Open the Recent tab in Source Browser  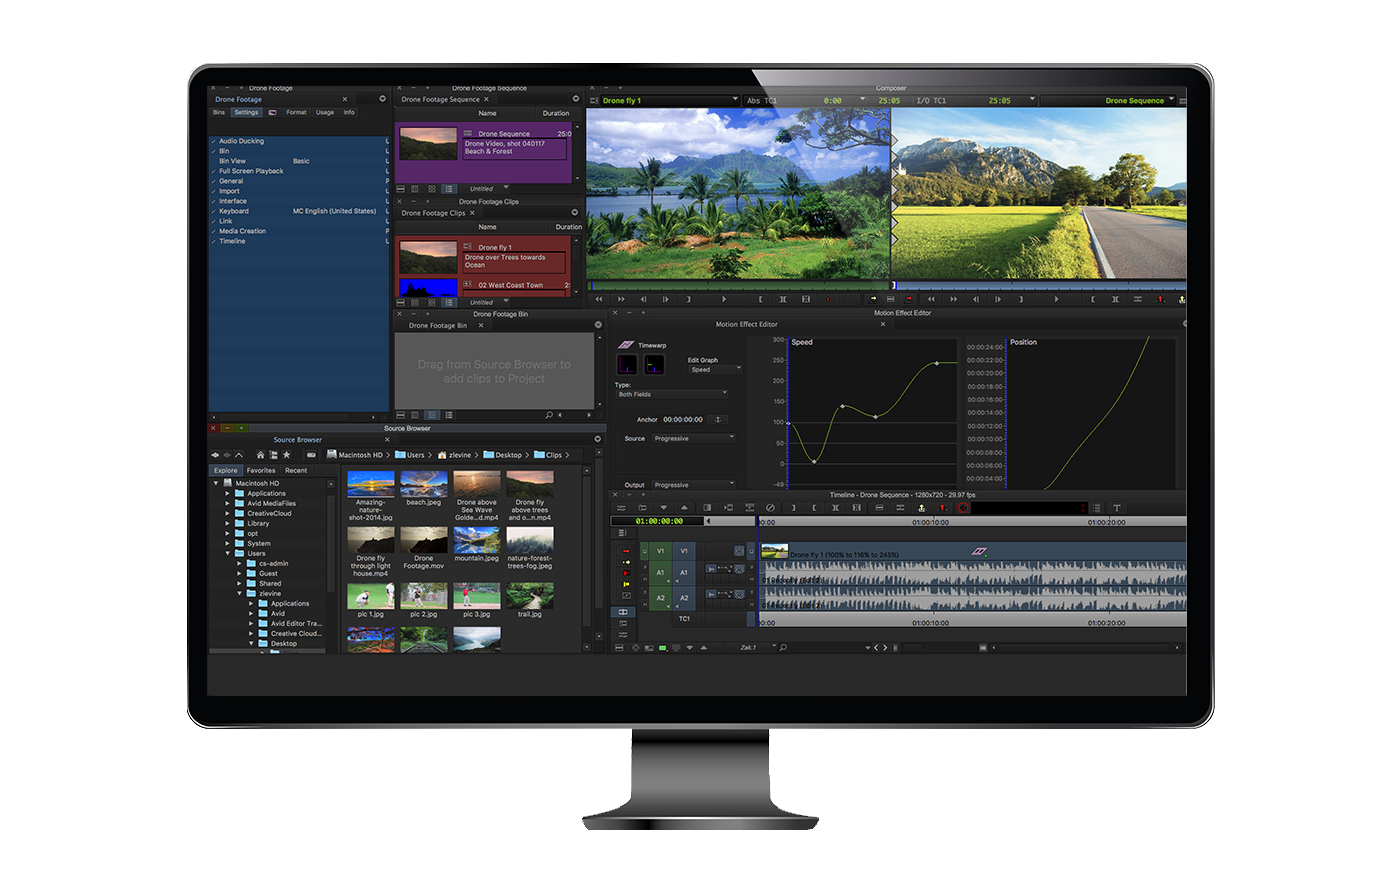pyautogui.click(x=296, y=470)
